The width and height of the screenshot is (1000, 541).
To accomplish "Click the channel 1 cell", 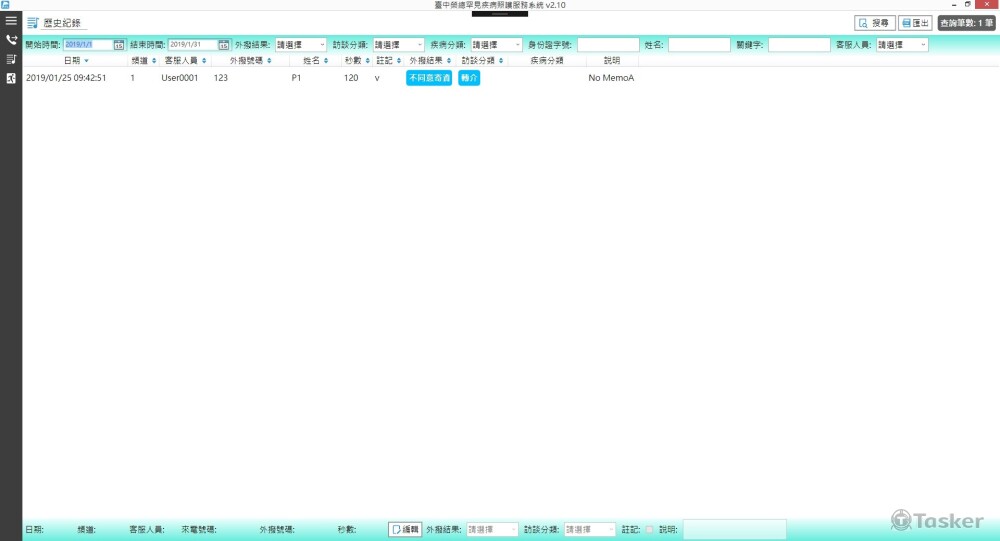I will pos(133,78).
